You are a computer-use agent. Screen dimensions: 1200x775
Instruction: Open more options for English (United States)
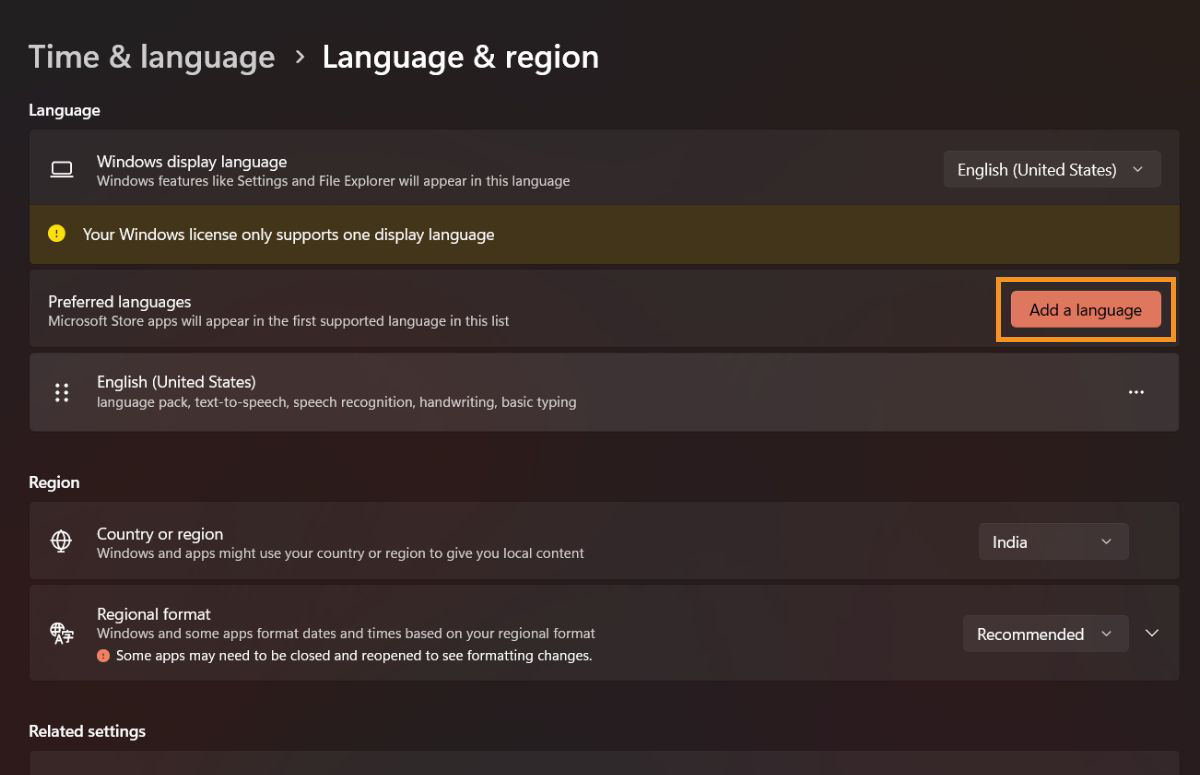[x=1136, y=392]
